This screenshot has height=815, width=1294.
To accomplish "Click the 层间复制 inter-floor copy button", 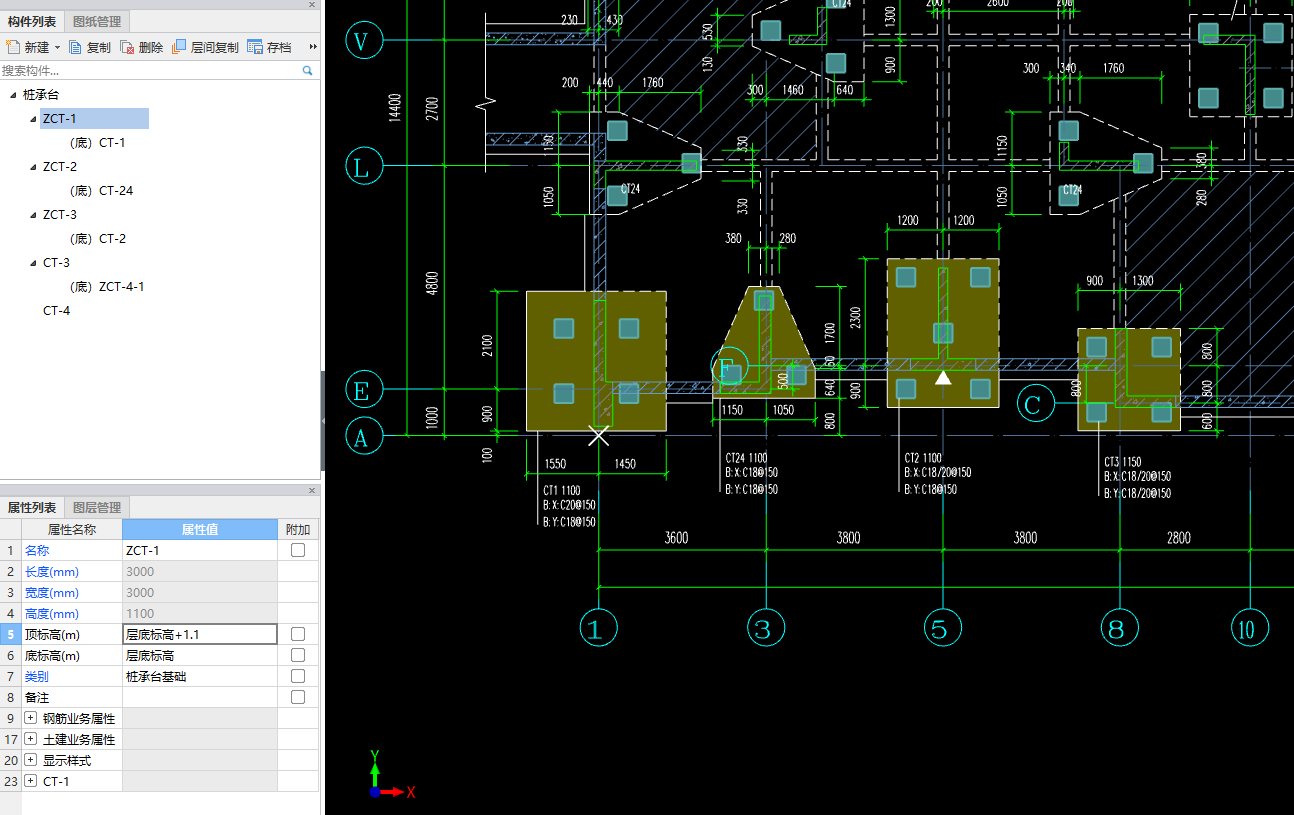I will pos(206,47).
